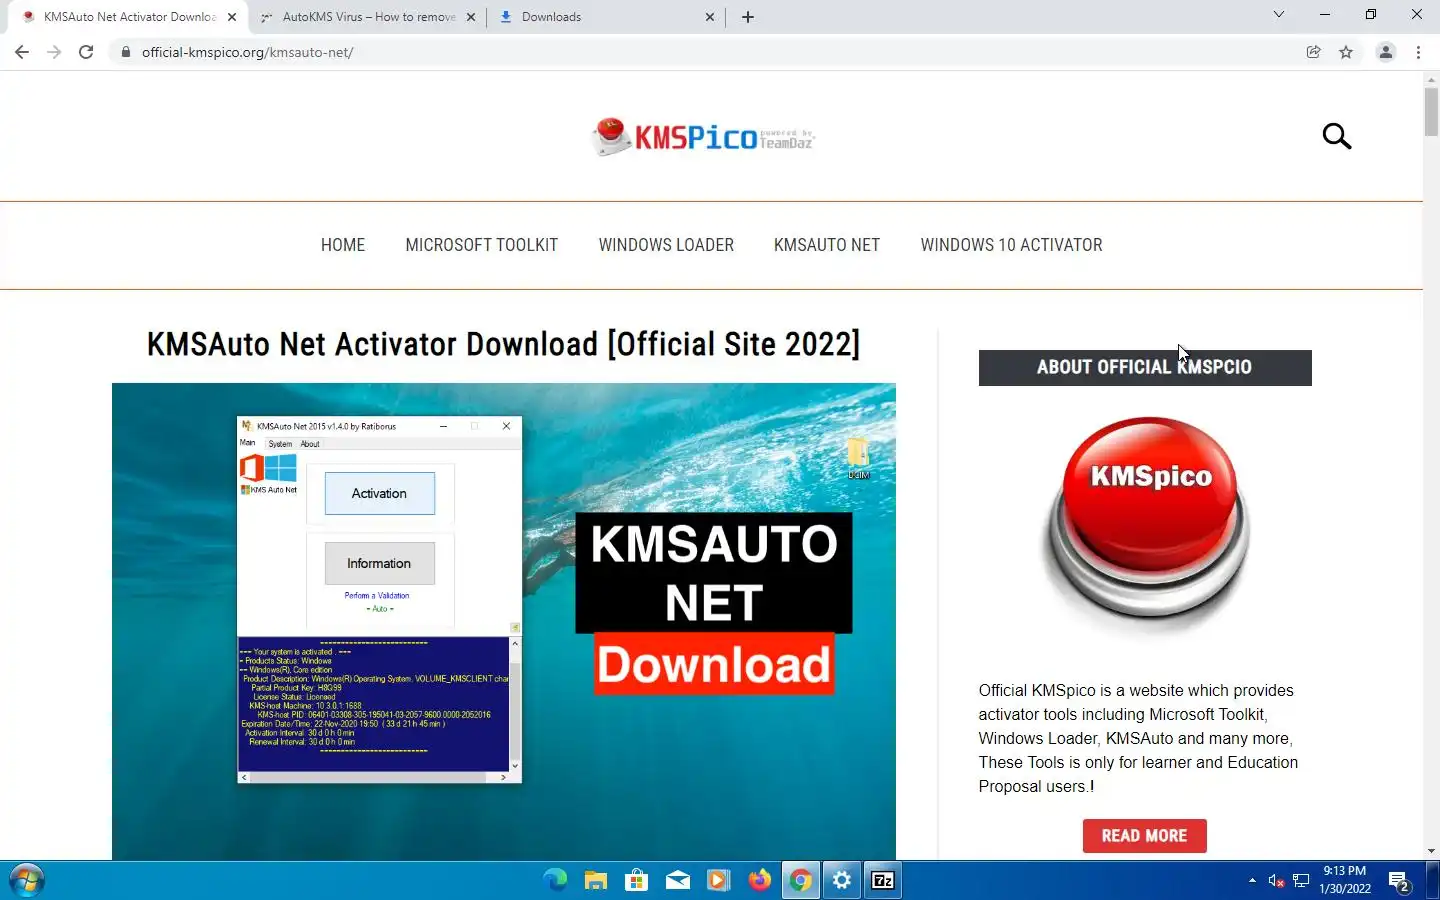Image resolution: width=1440 pixels, height=900 pixels.
Task: Open the notification center icon
Action: [x=1399, y=881]
